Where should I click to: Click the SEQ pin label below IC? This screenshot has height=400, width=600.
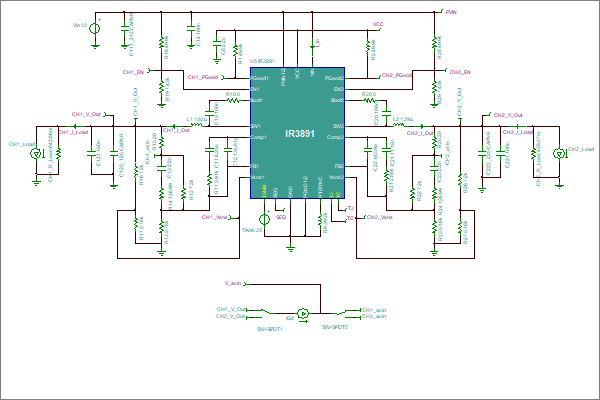coord(281,217)
